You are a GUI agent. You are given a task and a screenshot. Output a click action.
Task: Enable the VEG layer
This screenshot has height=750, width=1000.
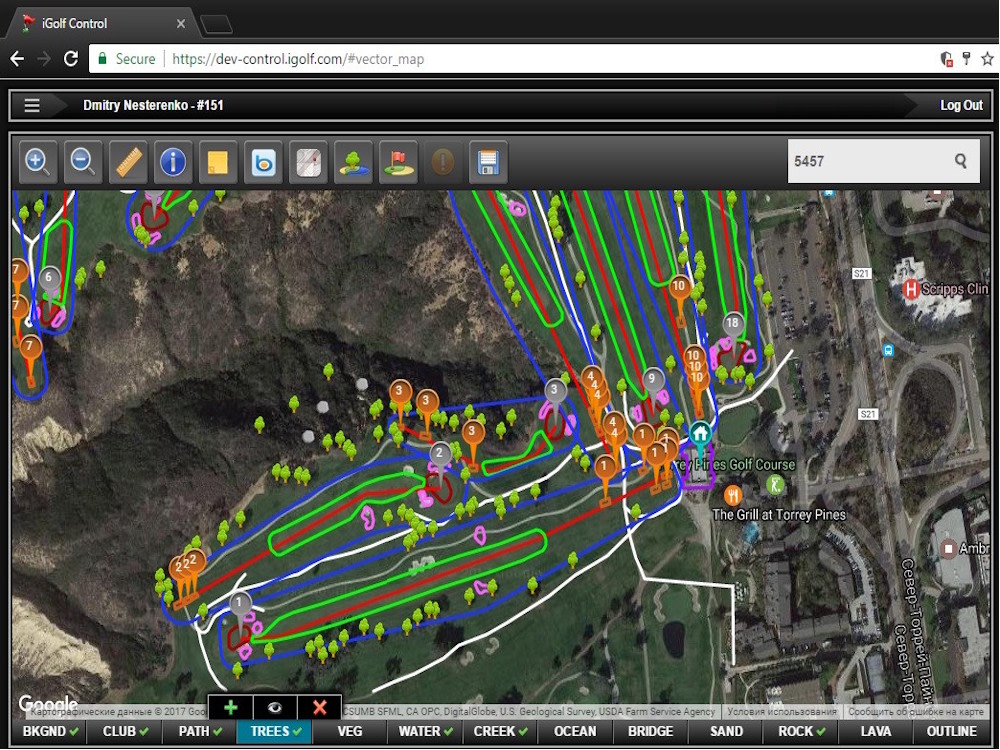click(349, 732)
